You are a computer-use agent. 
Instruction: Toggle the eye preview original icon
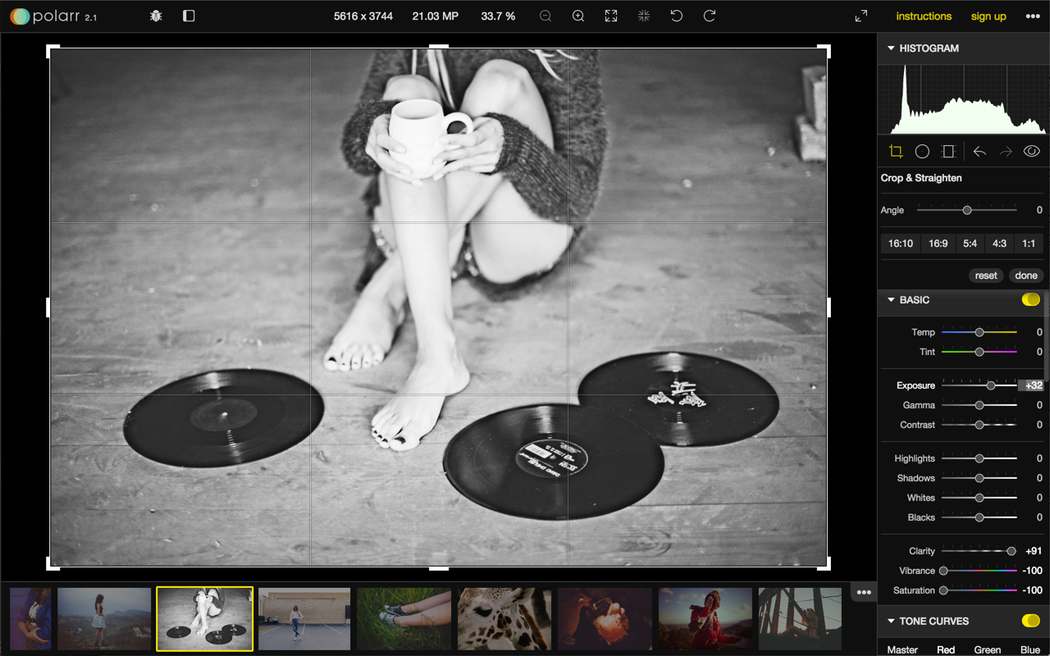tap(1031, 152)
